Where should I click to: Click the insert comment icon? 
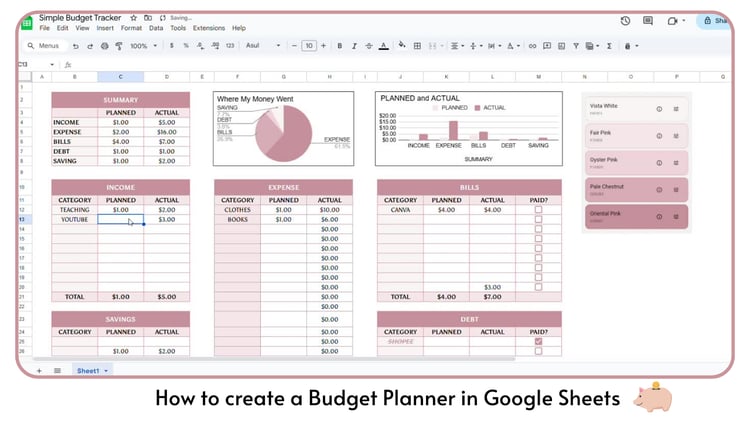(547, 46)
